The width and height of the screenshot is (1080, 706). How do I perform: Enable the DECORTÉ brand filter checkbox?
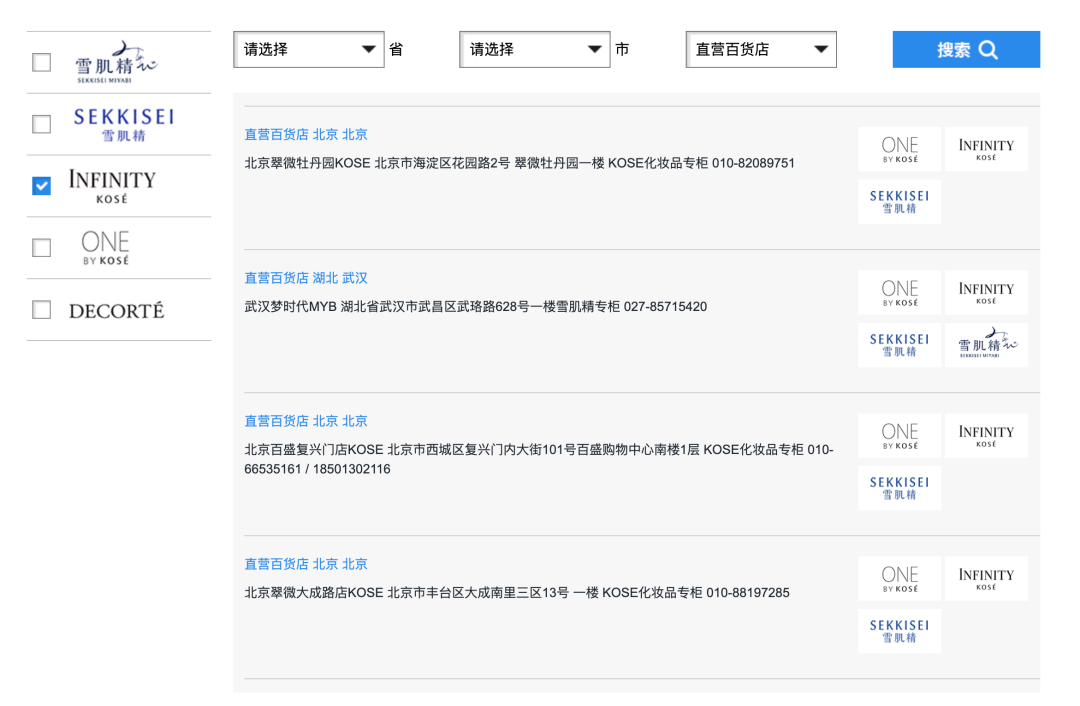pyautogui.click(x=41, y=310)
